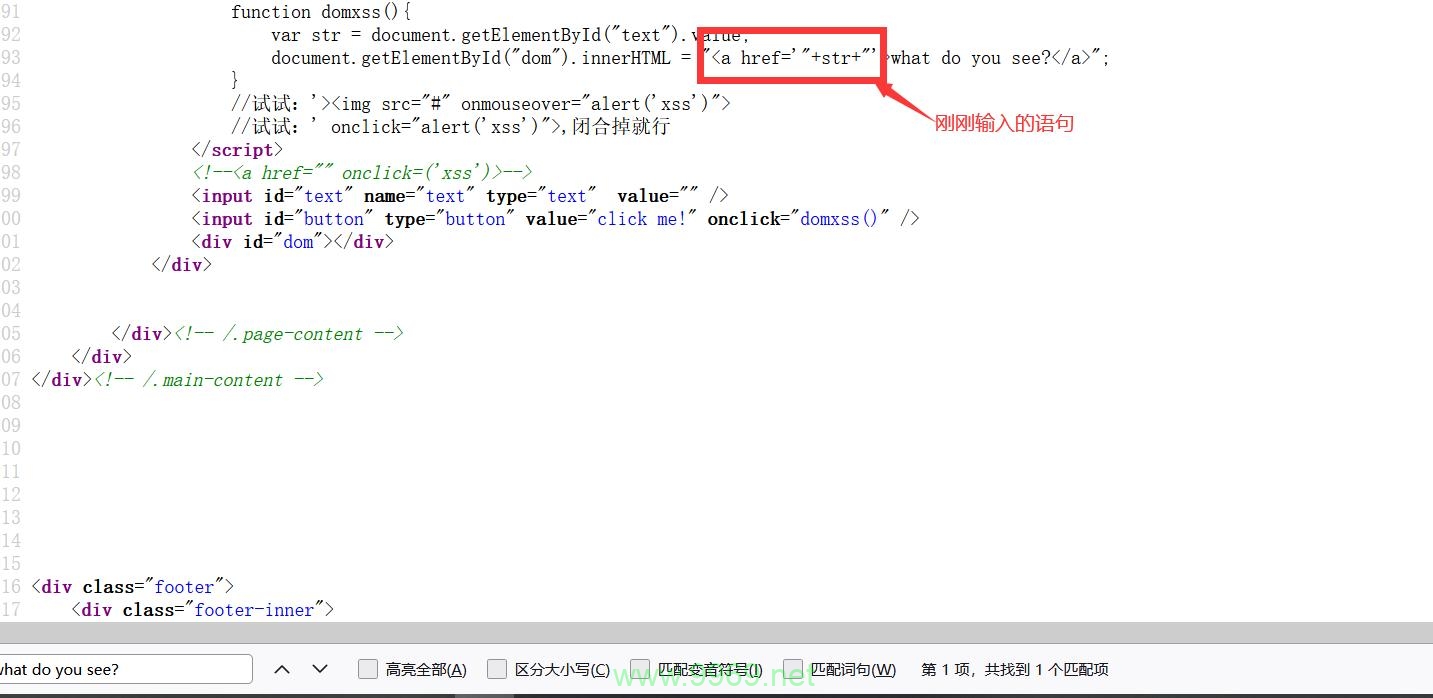The image size is (1433, 698).
Task: Enable the 匹配词句 whole words checkbox
Action: pyautogui.click(x=792, y=669)
